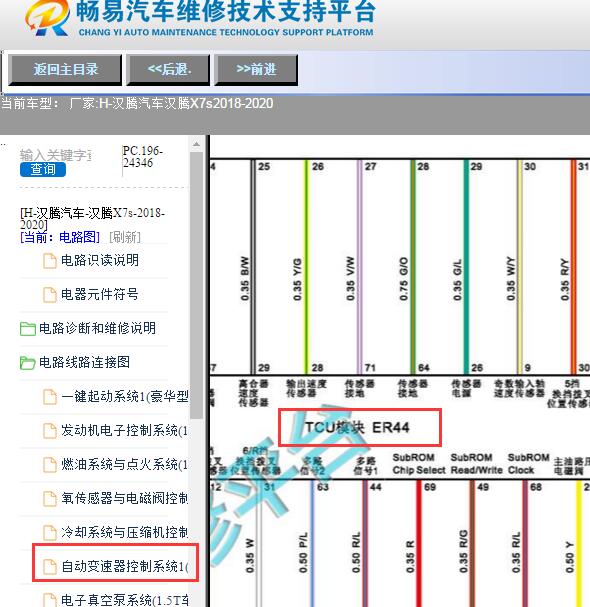Open the 电器元件符号 document

[99, 294]
